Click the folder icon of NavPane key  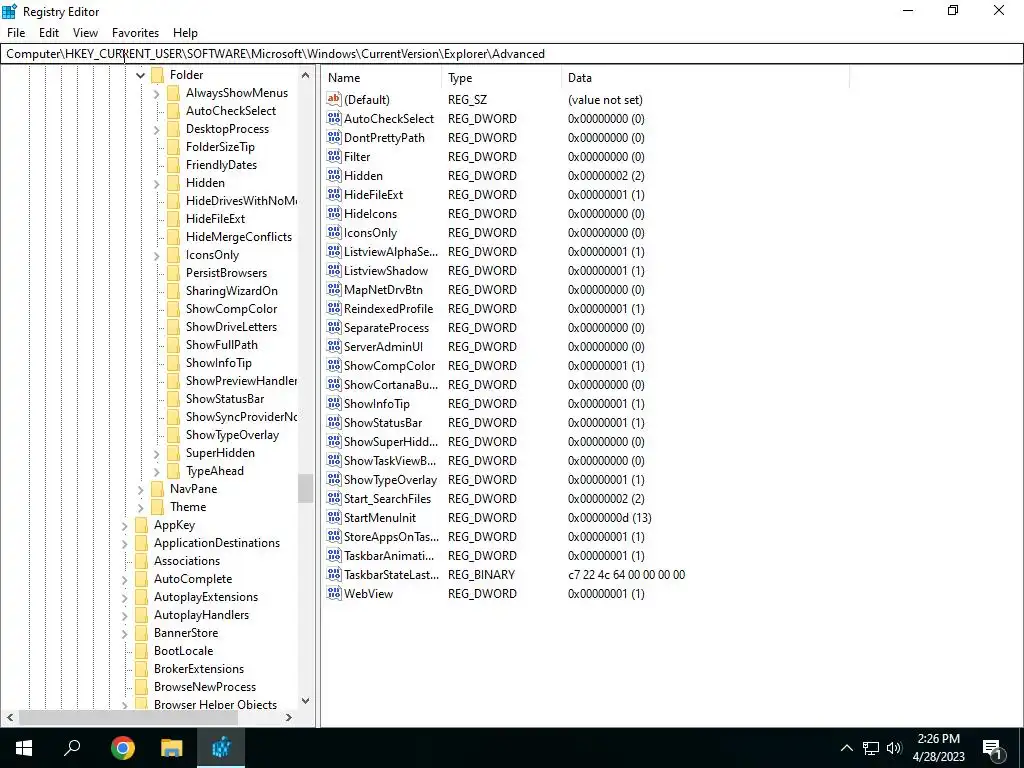pyautogui.click(x=157, y=488)
